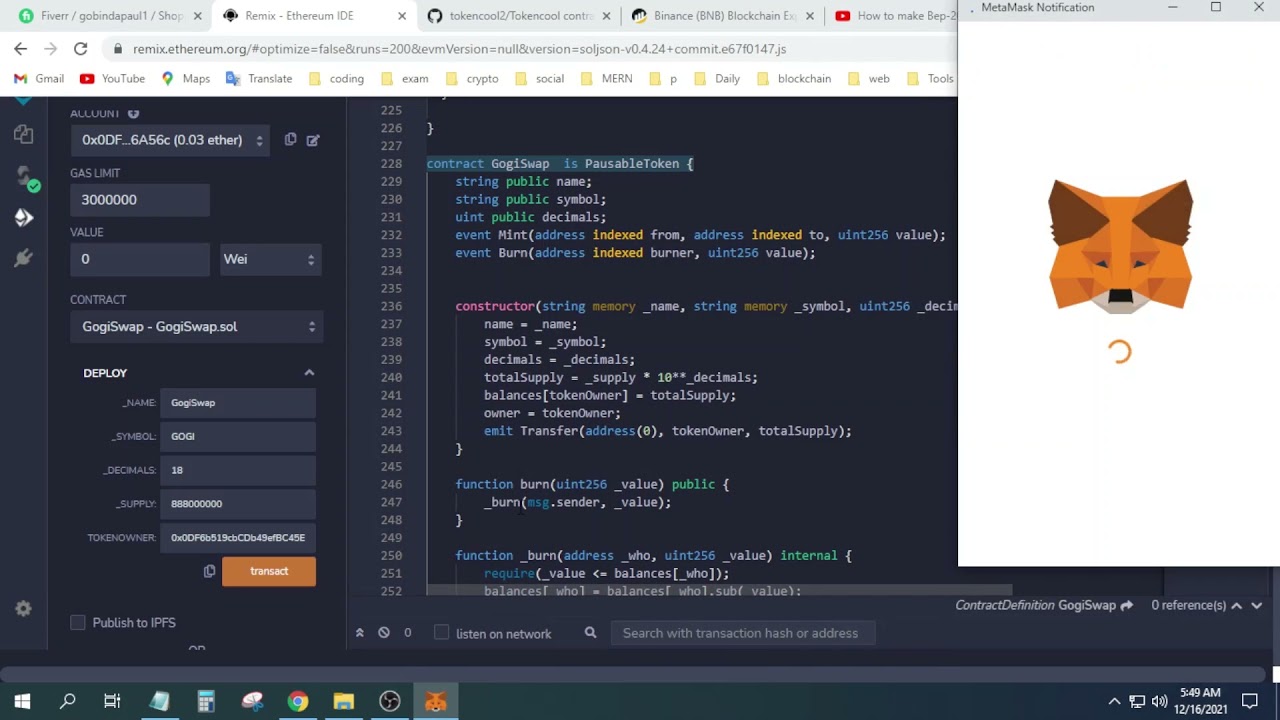Viewport: 1280px width, 720px height.
Task: Open the Gmail bookmark
Action: tap(39, 78)
